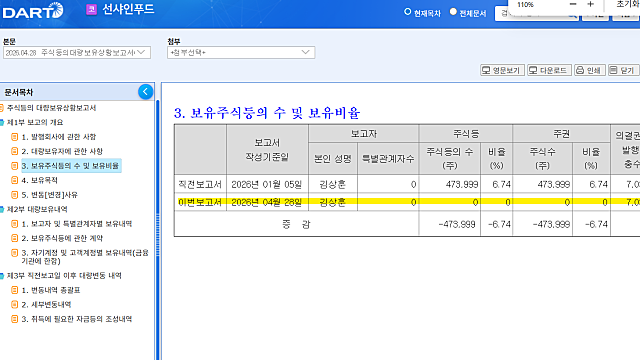The width and height of the screenshot is (640, 360).
Task: Click 김상훈 in the 이번보고서 row
Action: coord(333,202)
